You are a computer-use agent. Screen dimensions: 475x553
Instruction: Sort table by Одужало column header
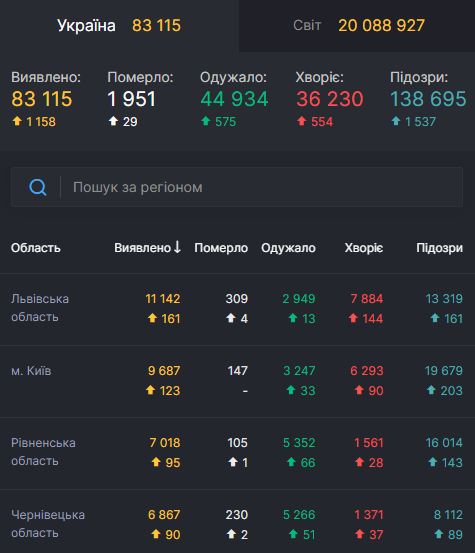pyautogui.click(x=288, y=248)
